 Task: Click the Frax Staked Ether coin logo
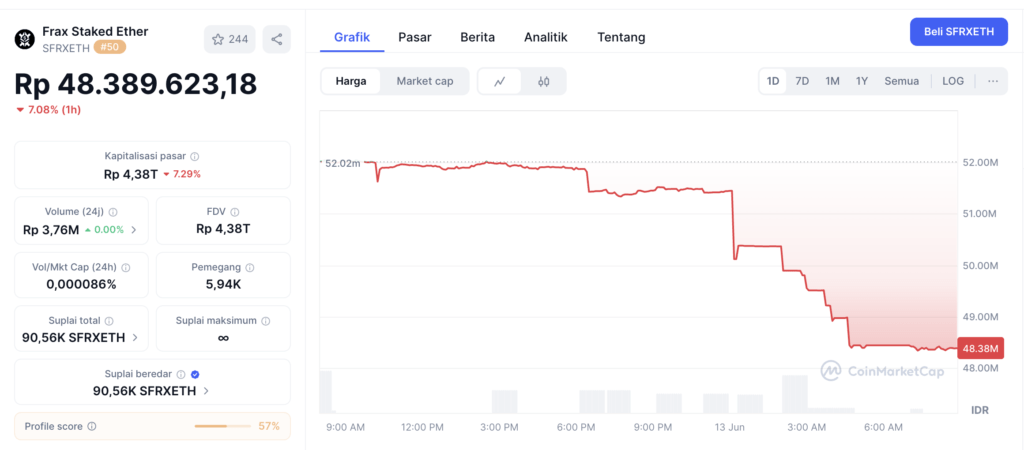(25, 39)
